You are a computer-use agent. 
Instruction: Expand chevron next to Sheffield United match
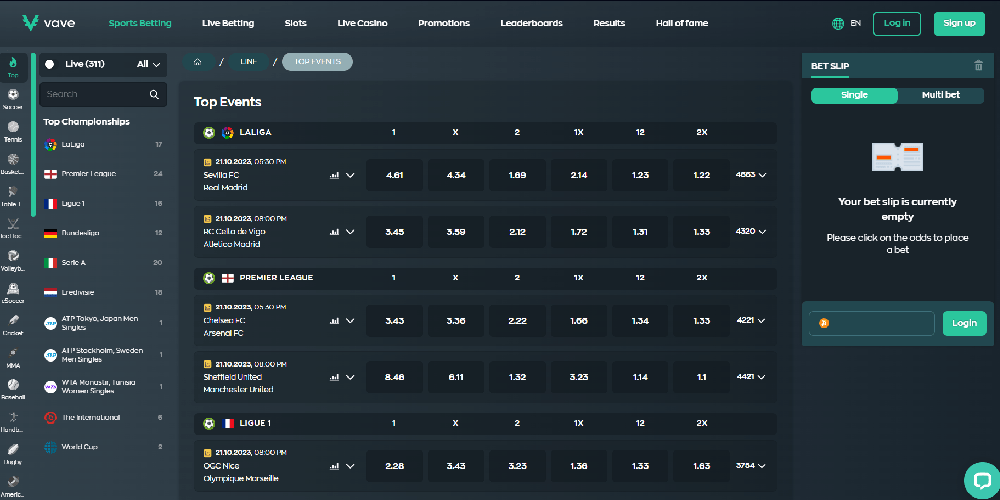click(350, 377)
